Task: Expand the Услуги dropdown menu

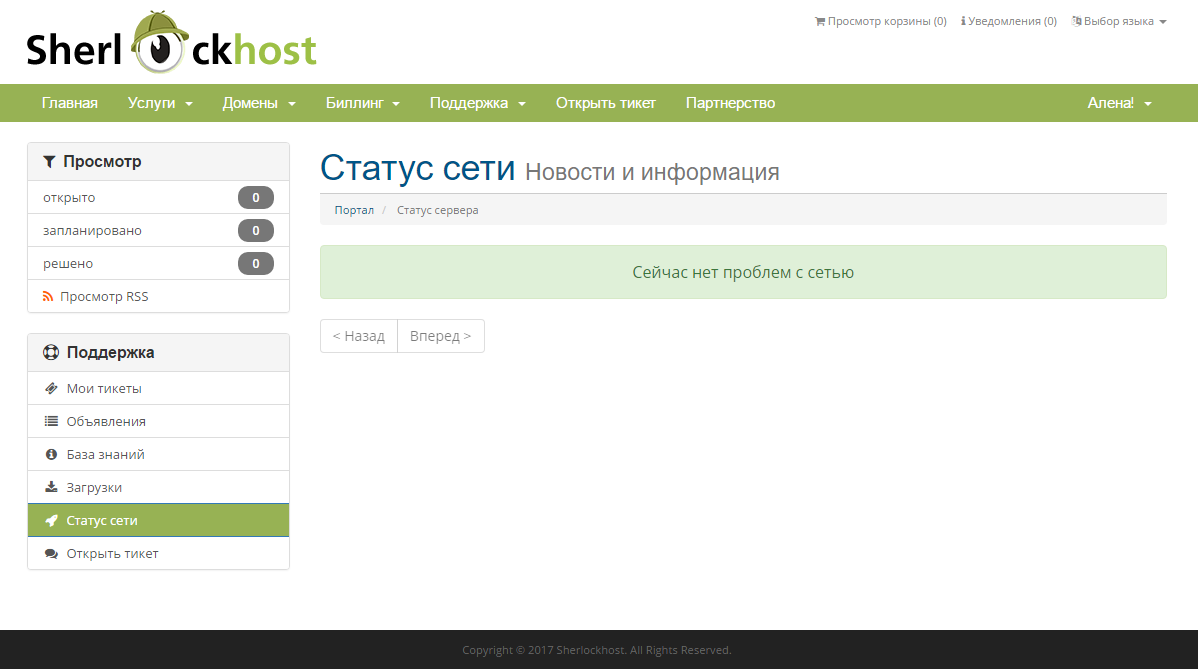Action: tap(160, 103)
